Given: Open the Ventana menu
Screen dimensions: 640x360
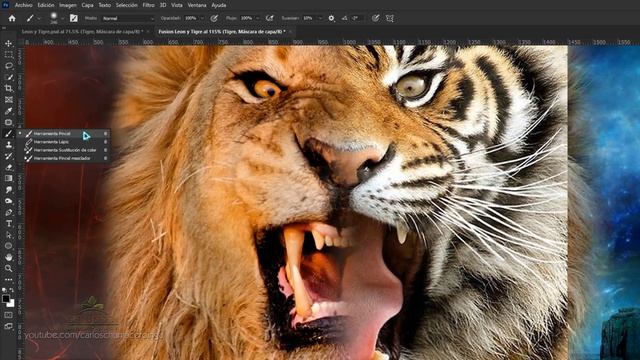Looking at the screenshot, I should (x=197, y=5).
